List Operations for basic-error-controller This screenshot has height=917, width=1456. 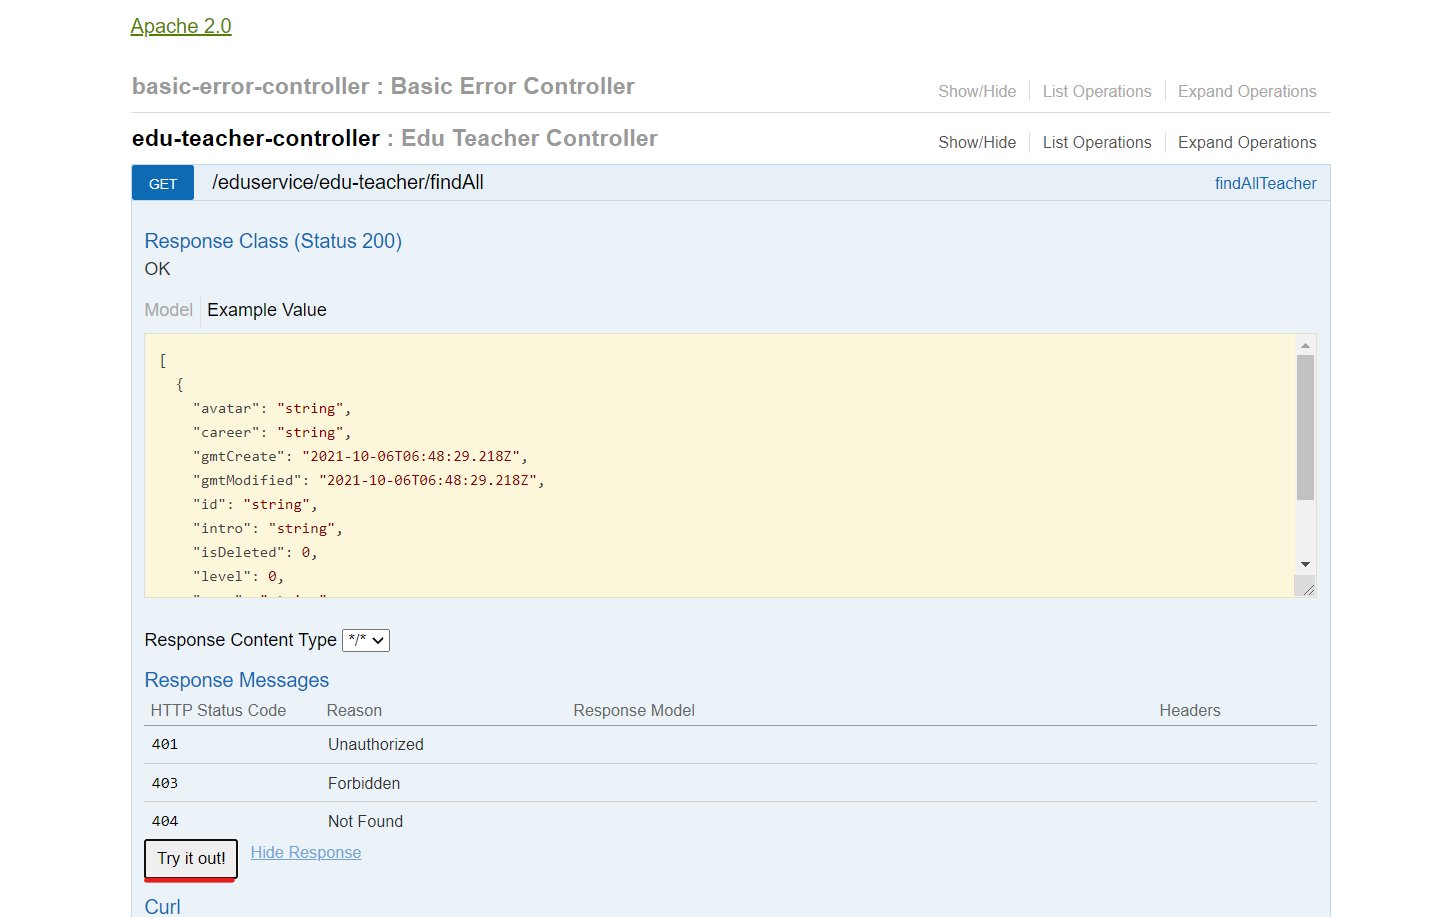click(1097, 91)
